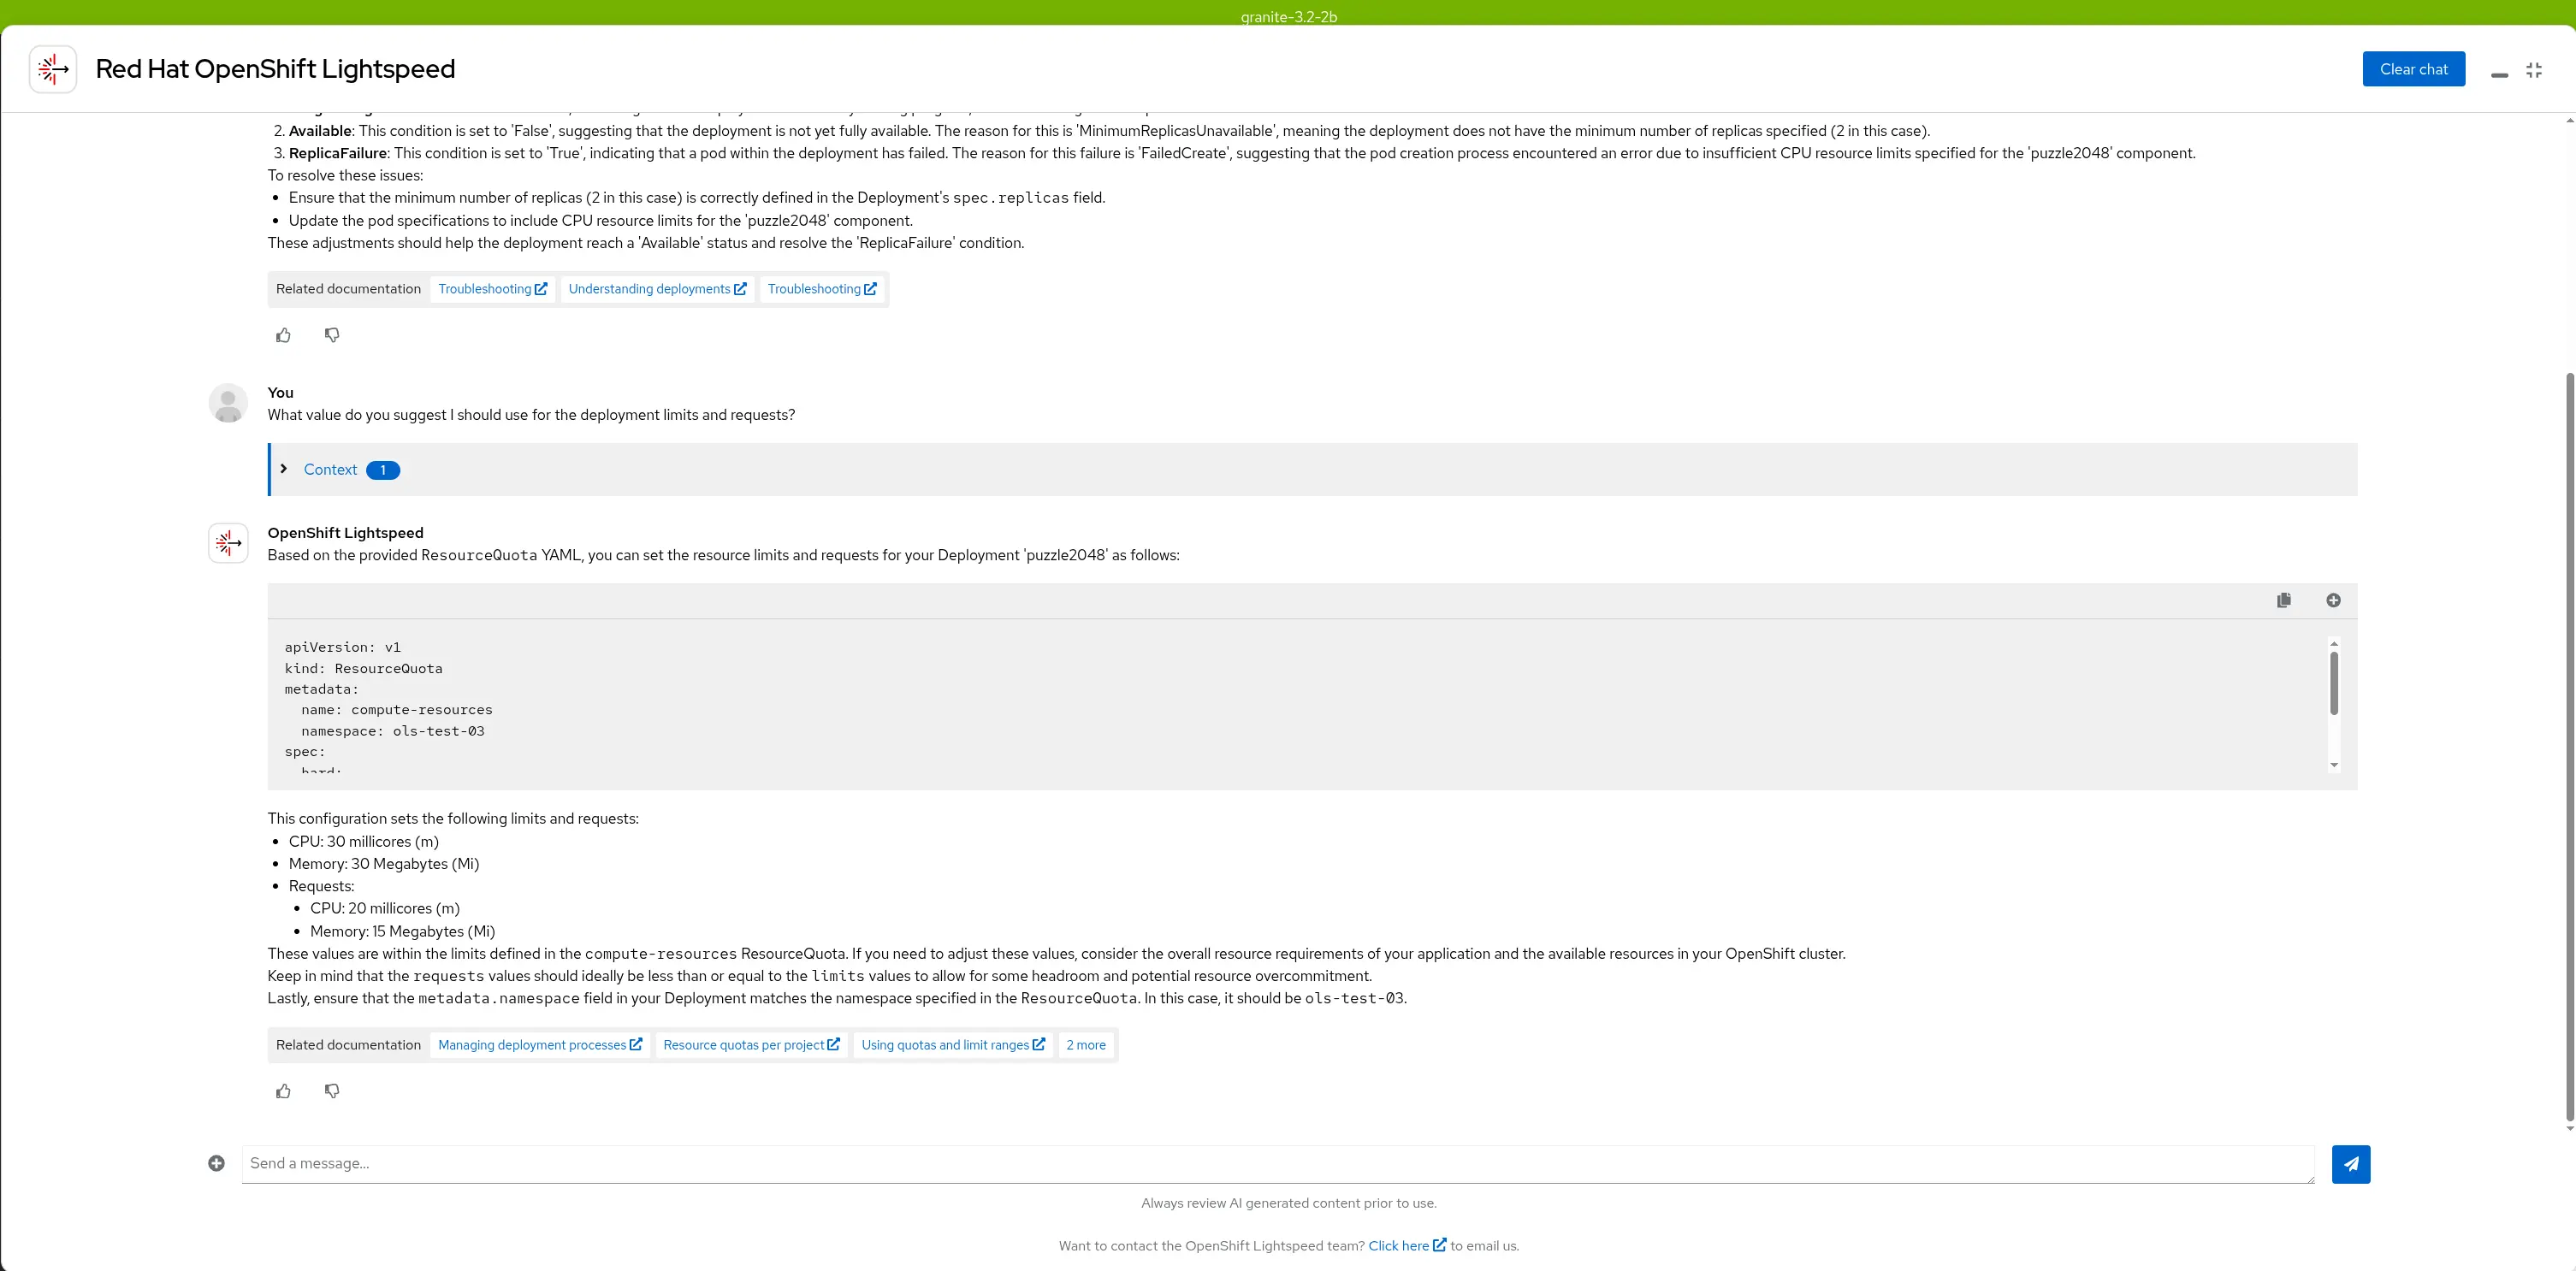Click the user question about deployment limits
This screenshot has width=2576, height=1271.
tap(531, 415)
